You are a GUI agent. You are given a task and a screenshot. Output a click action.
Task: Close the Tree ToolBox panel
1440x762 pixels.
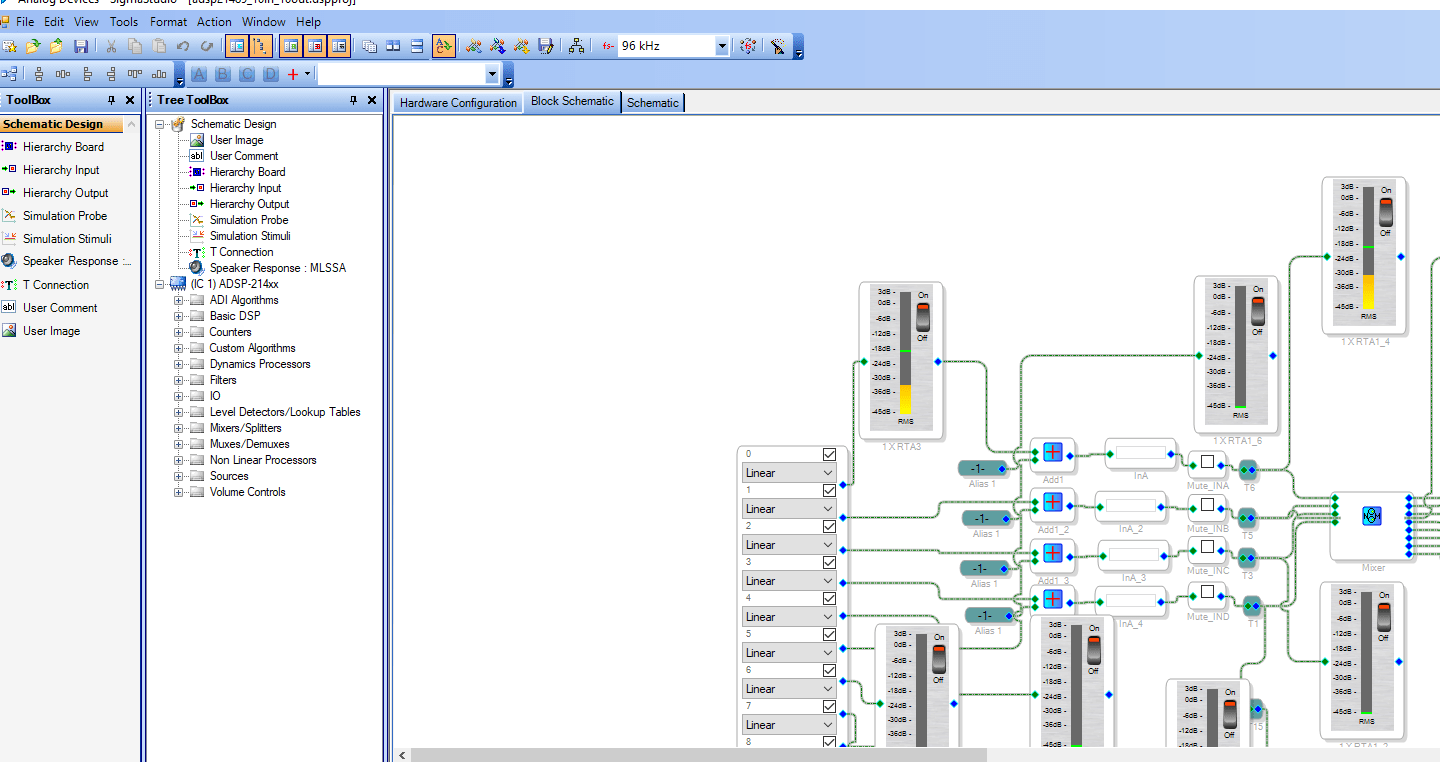372,100
